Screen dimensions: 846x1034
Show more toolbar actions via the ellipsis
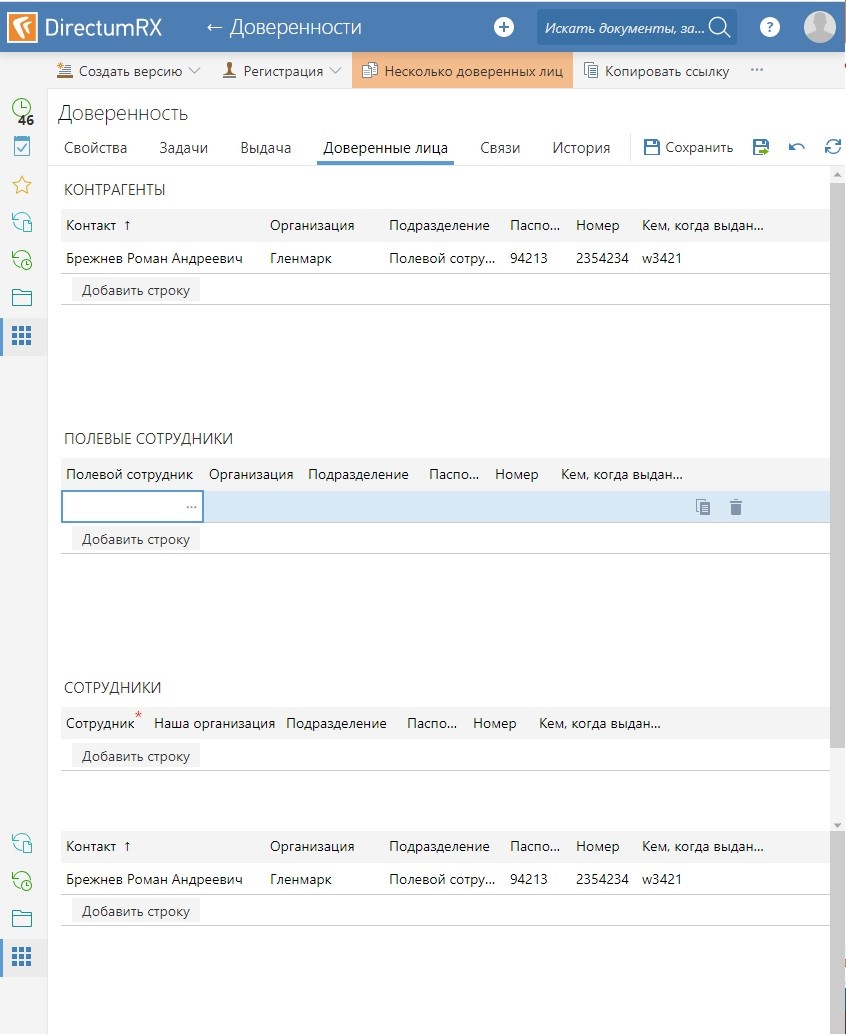tap(756, 70)
